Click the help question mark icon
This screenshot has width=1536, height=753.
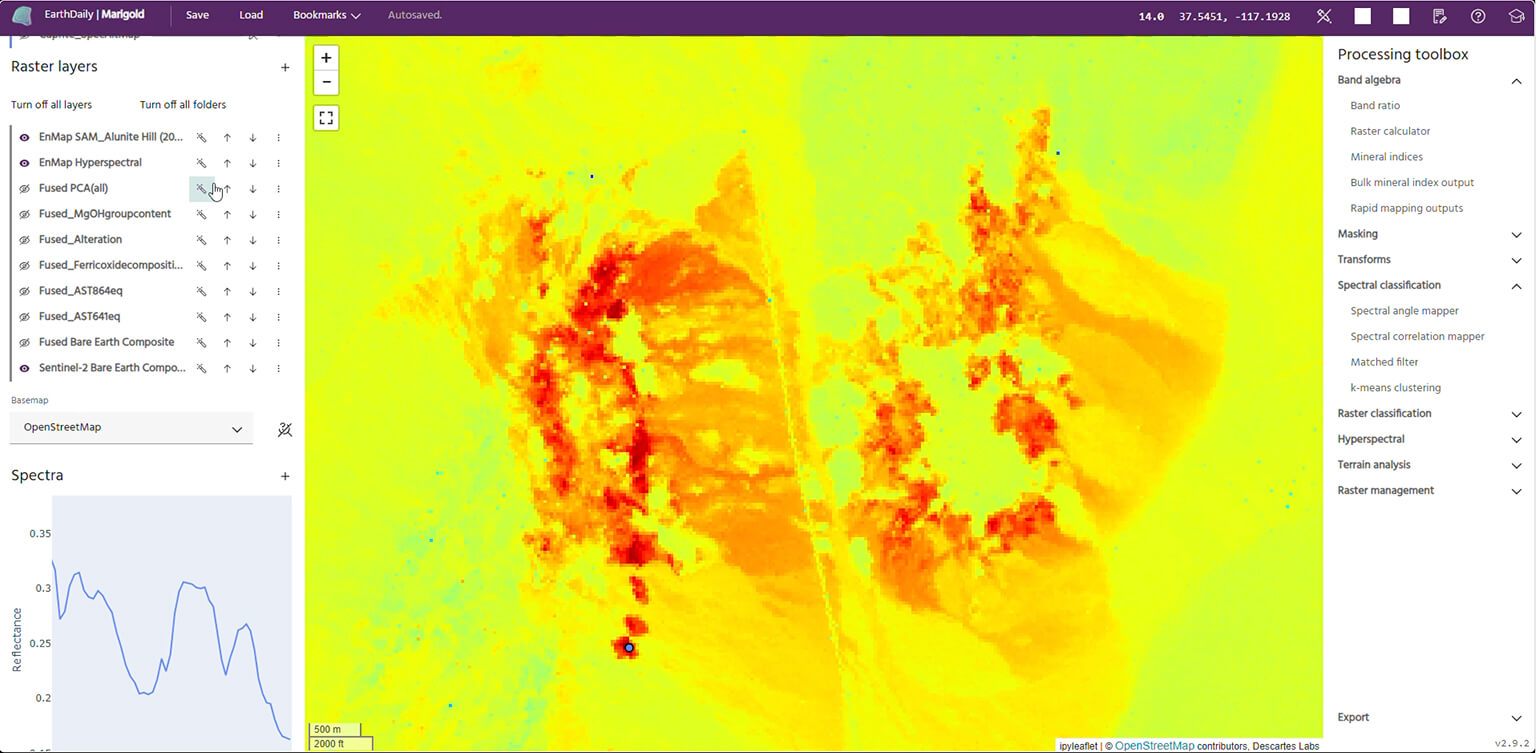click(1478, 16)
